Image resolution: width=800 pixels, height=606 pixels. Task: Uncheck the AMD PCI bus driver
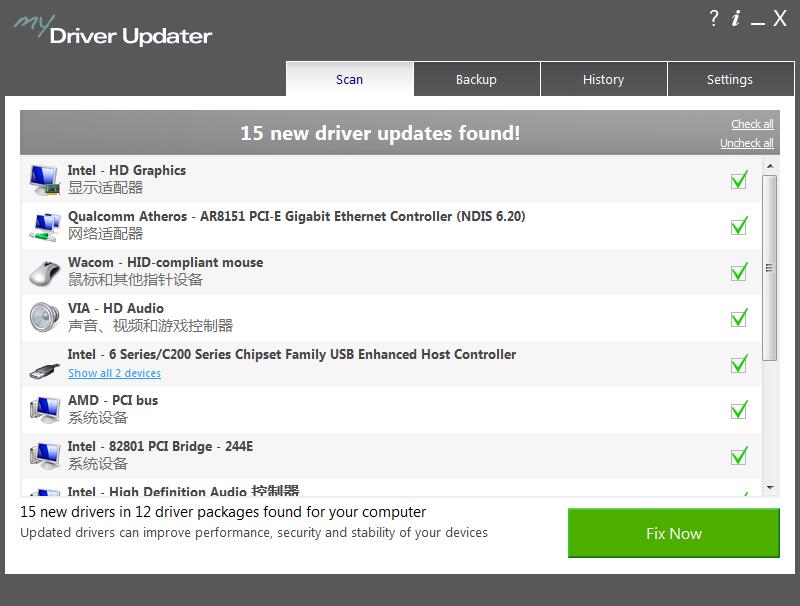pyautogui.click(x=739, y=409)
